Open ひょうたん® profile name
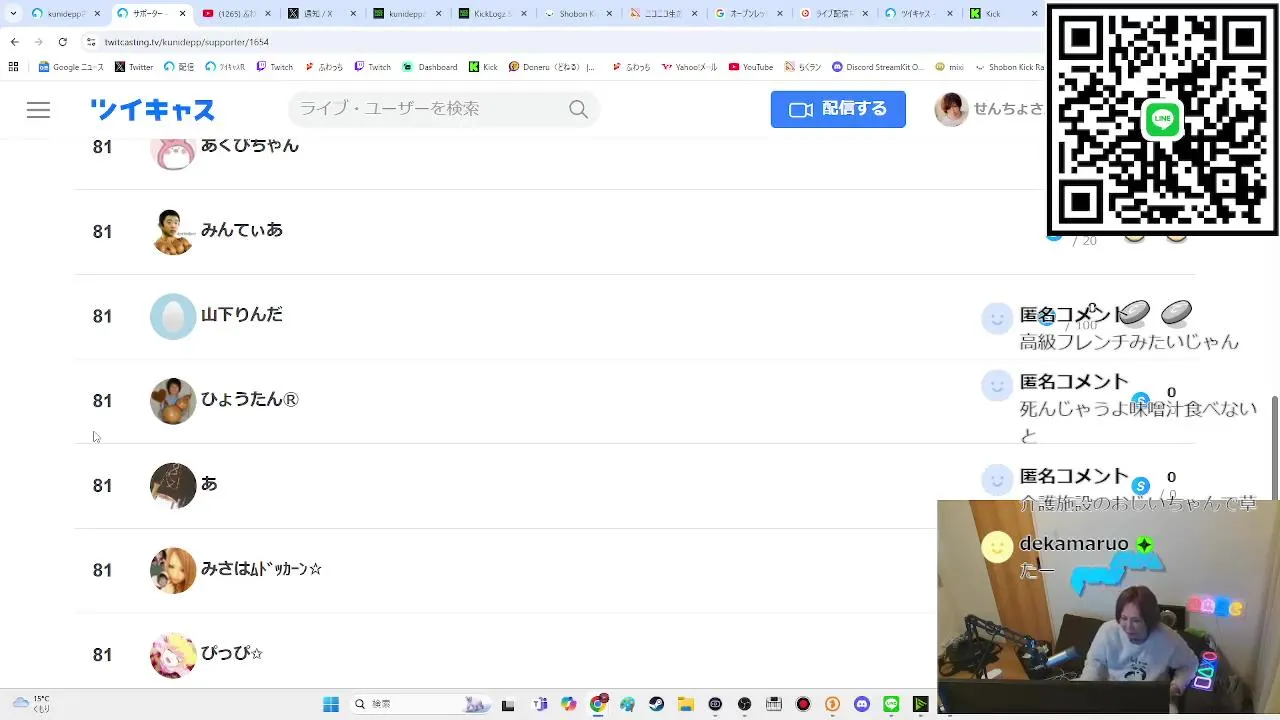 pos(250,400)
